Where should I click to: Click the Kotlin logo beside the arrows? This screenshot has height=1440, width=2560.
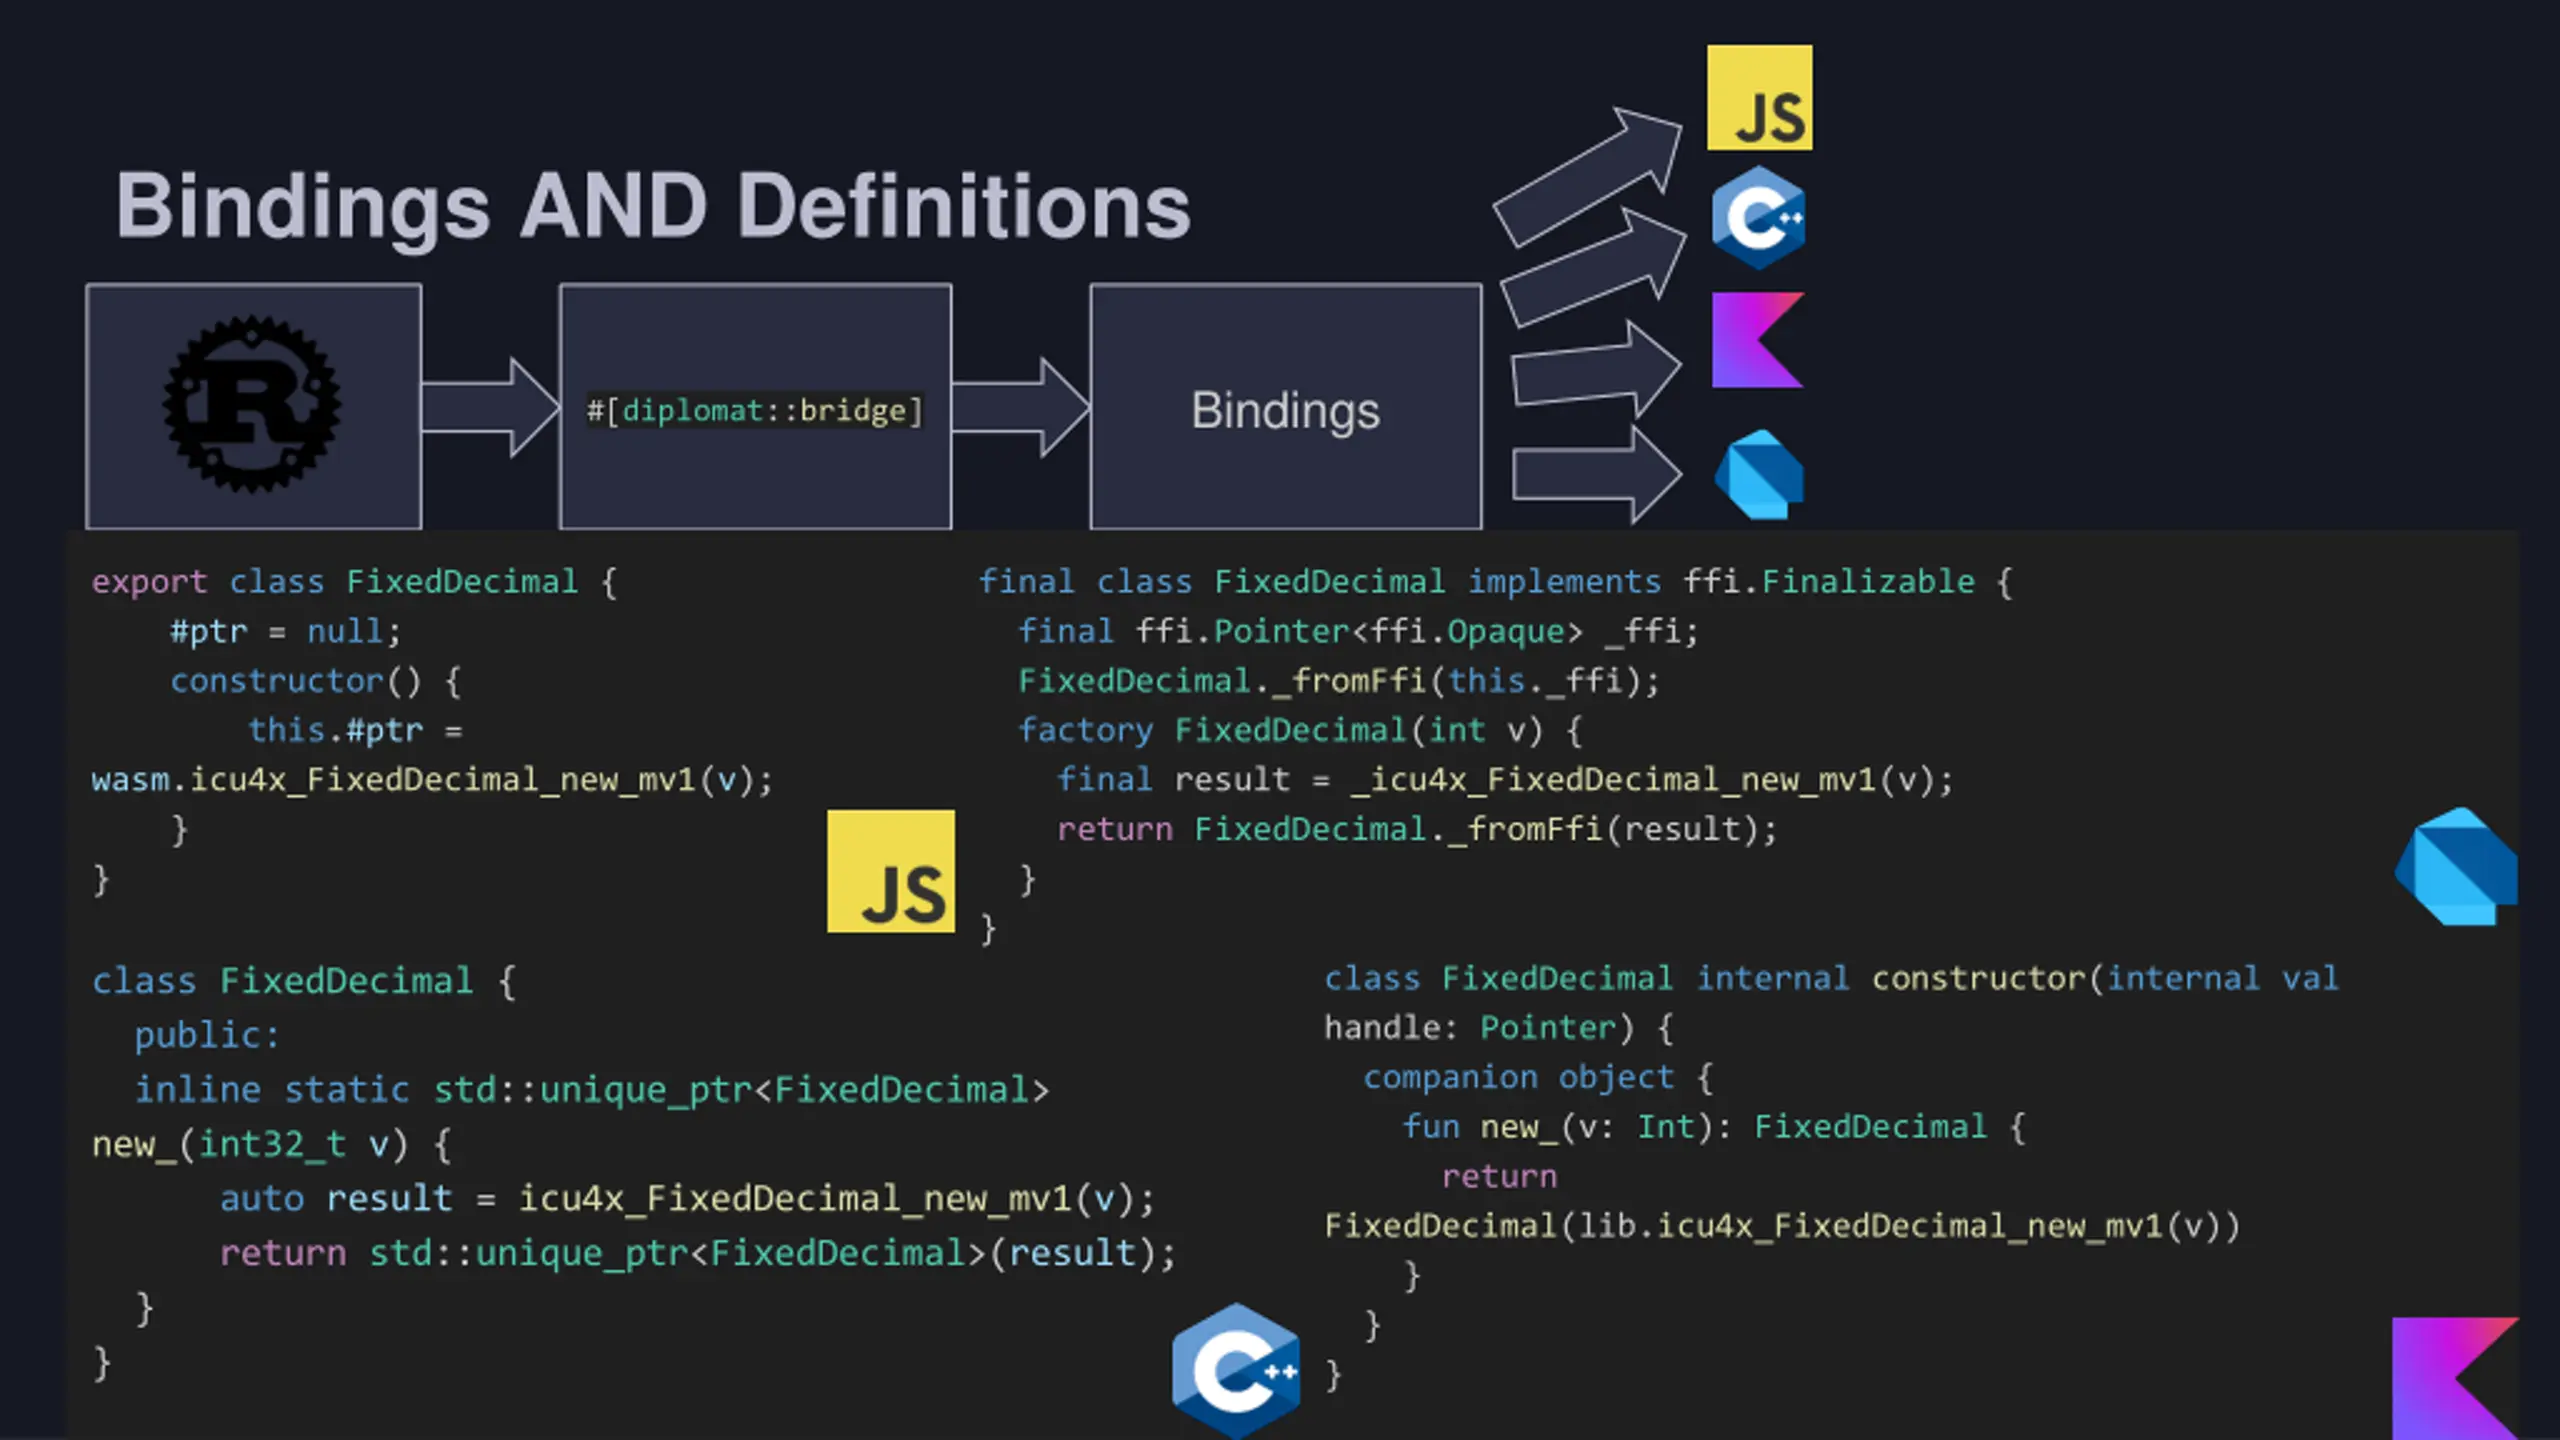click(1758, 340)
